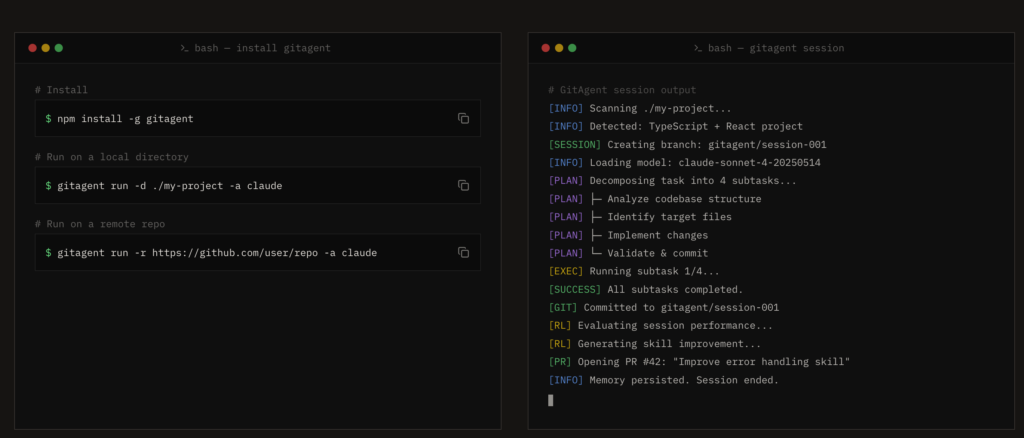
Task: Click the terminal prompt icon in gitagent session title
Action: tap(698, 48)
